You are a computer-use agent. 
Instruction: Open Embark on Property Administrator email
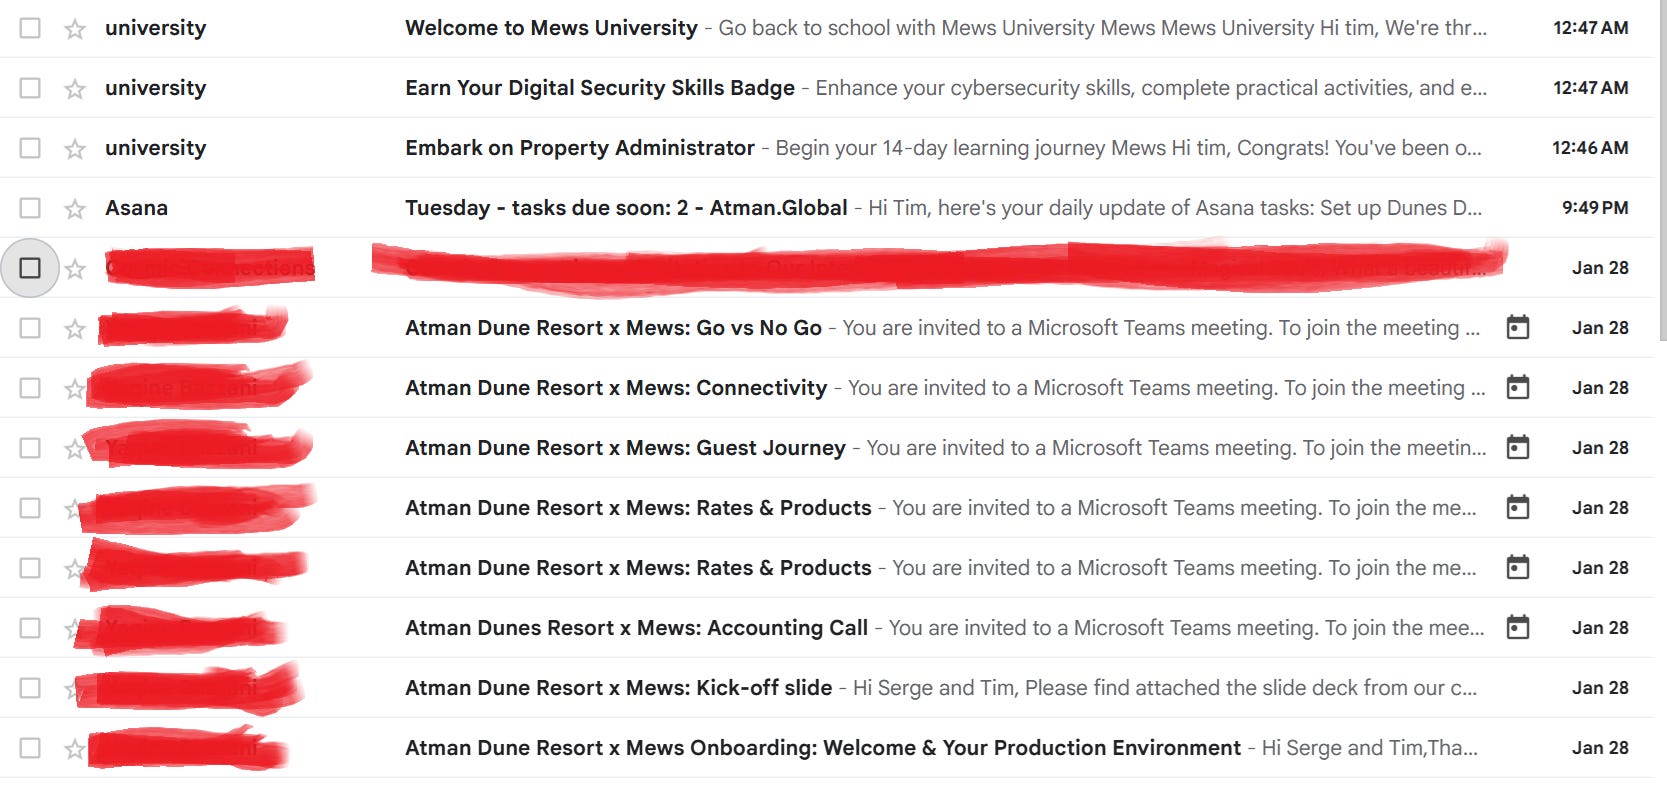(827, 148)
